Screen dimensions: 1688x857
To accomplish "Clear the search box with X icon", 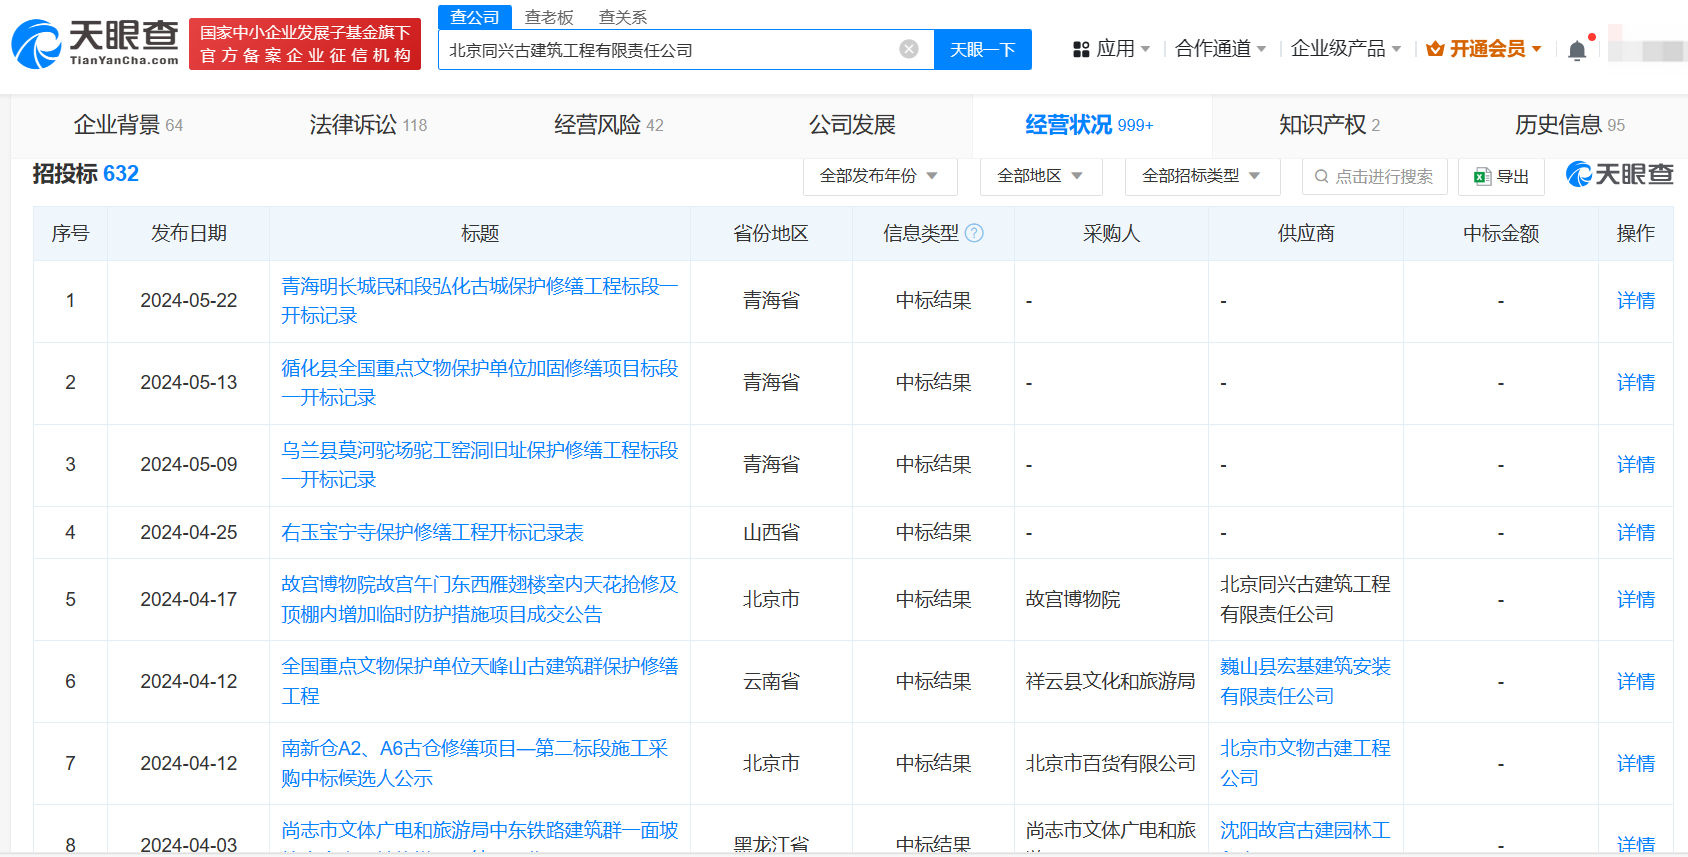I will point(909,49).
